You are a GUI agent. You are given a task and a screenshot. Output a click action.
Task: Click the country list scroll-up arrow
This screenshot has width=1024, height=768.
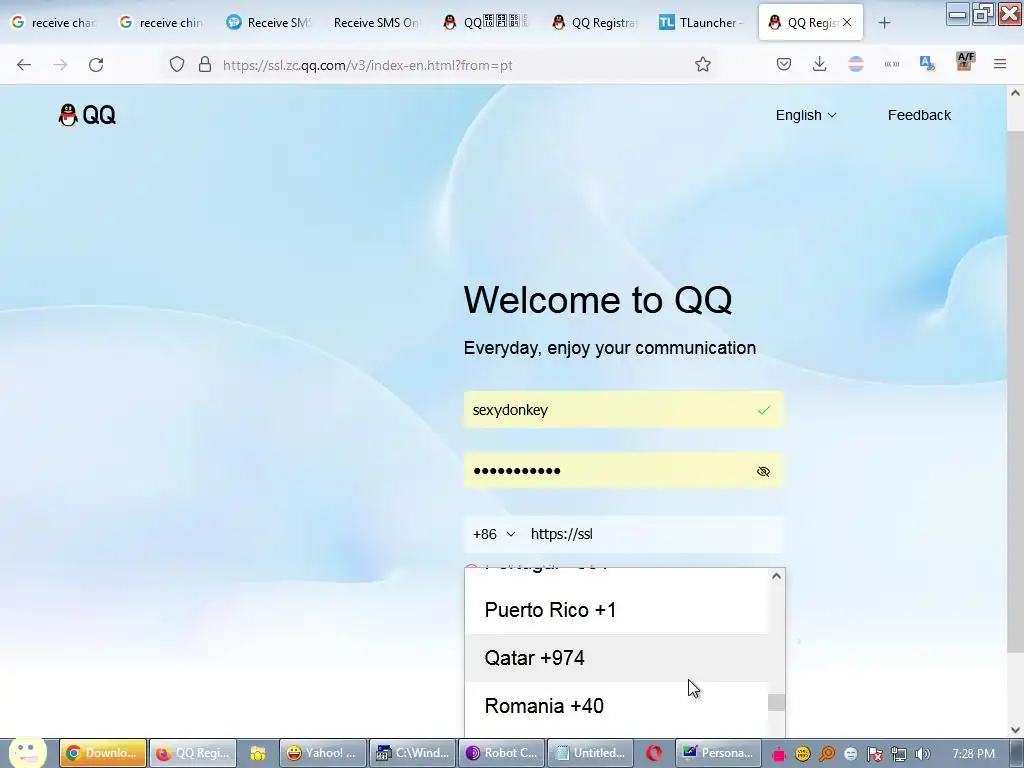(x=776, y=576)
